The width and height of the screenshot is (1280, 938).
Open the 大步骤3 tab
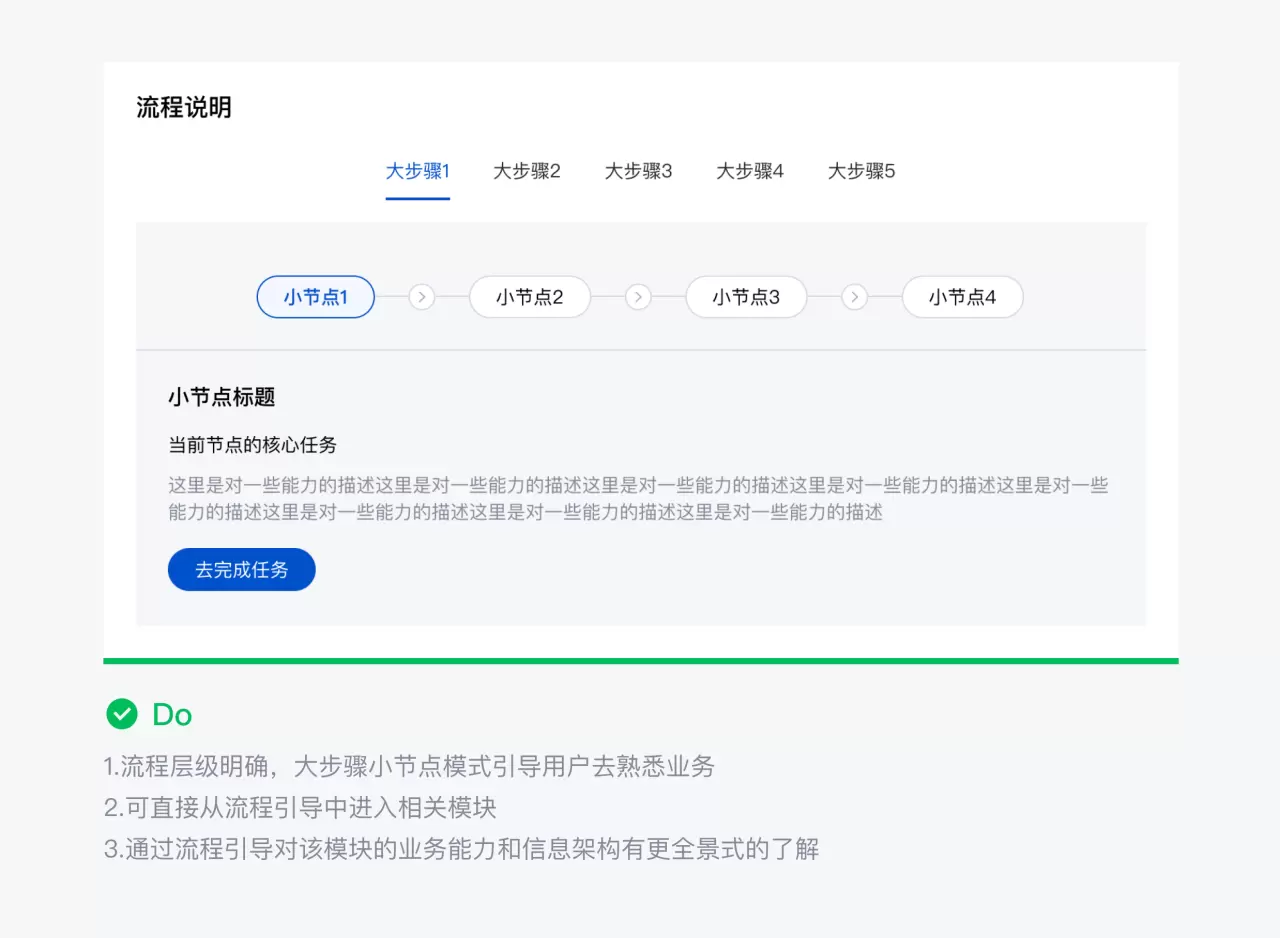tap(638, 171)
